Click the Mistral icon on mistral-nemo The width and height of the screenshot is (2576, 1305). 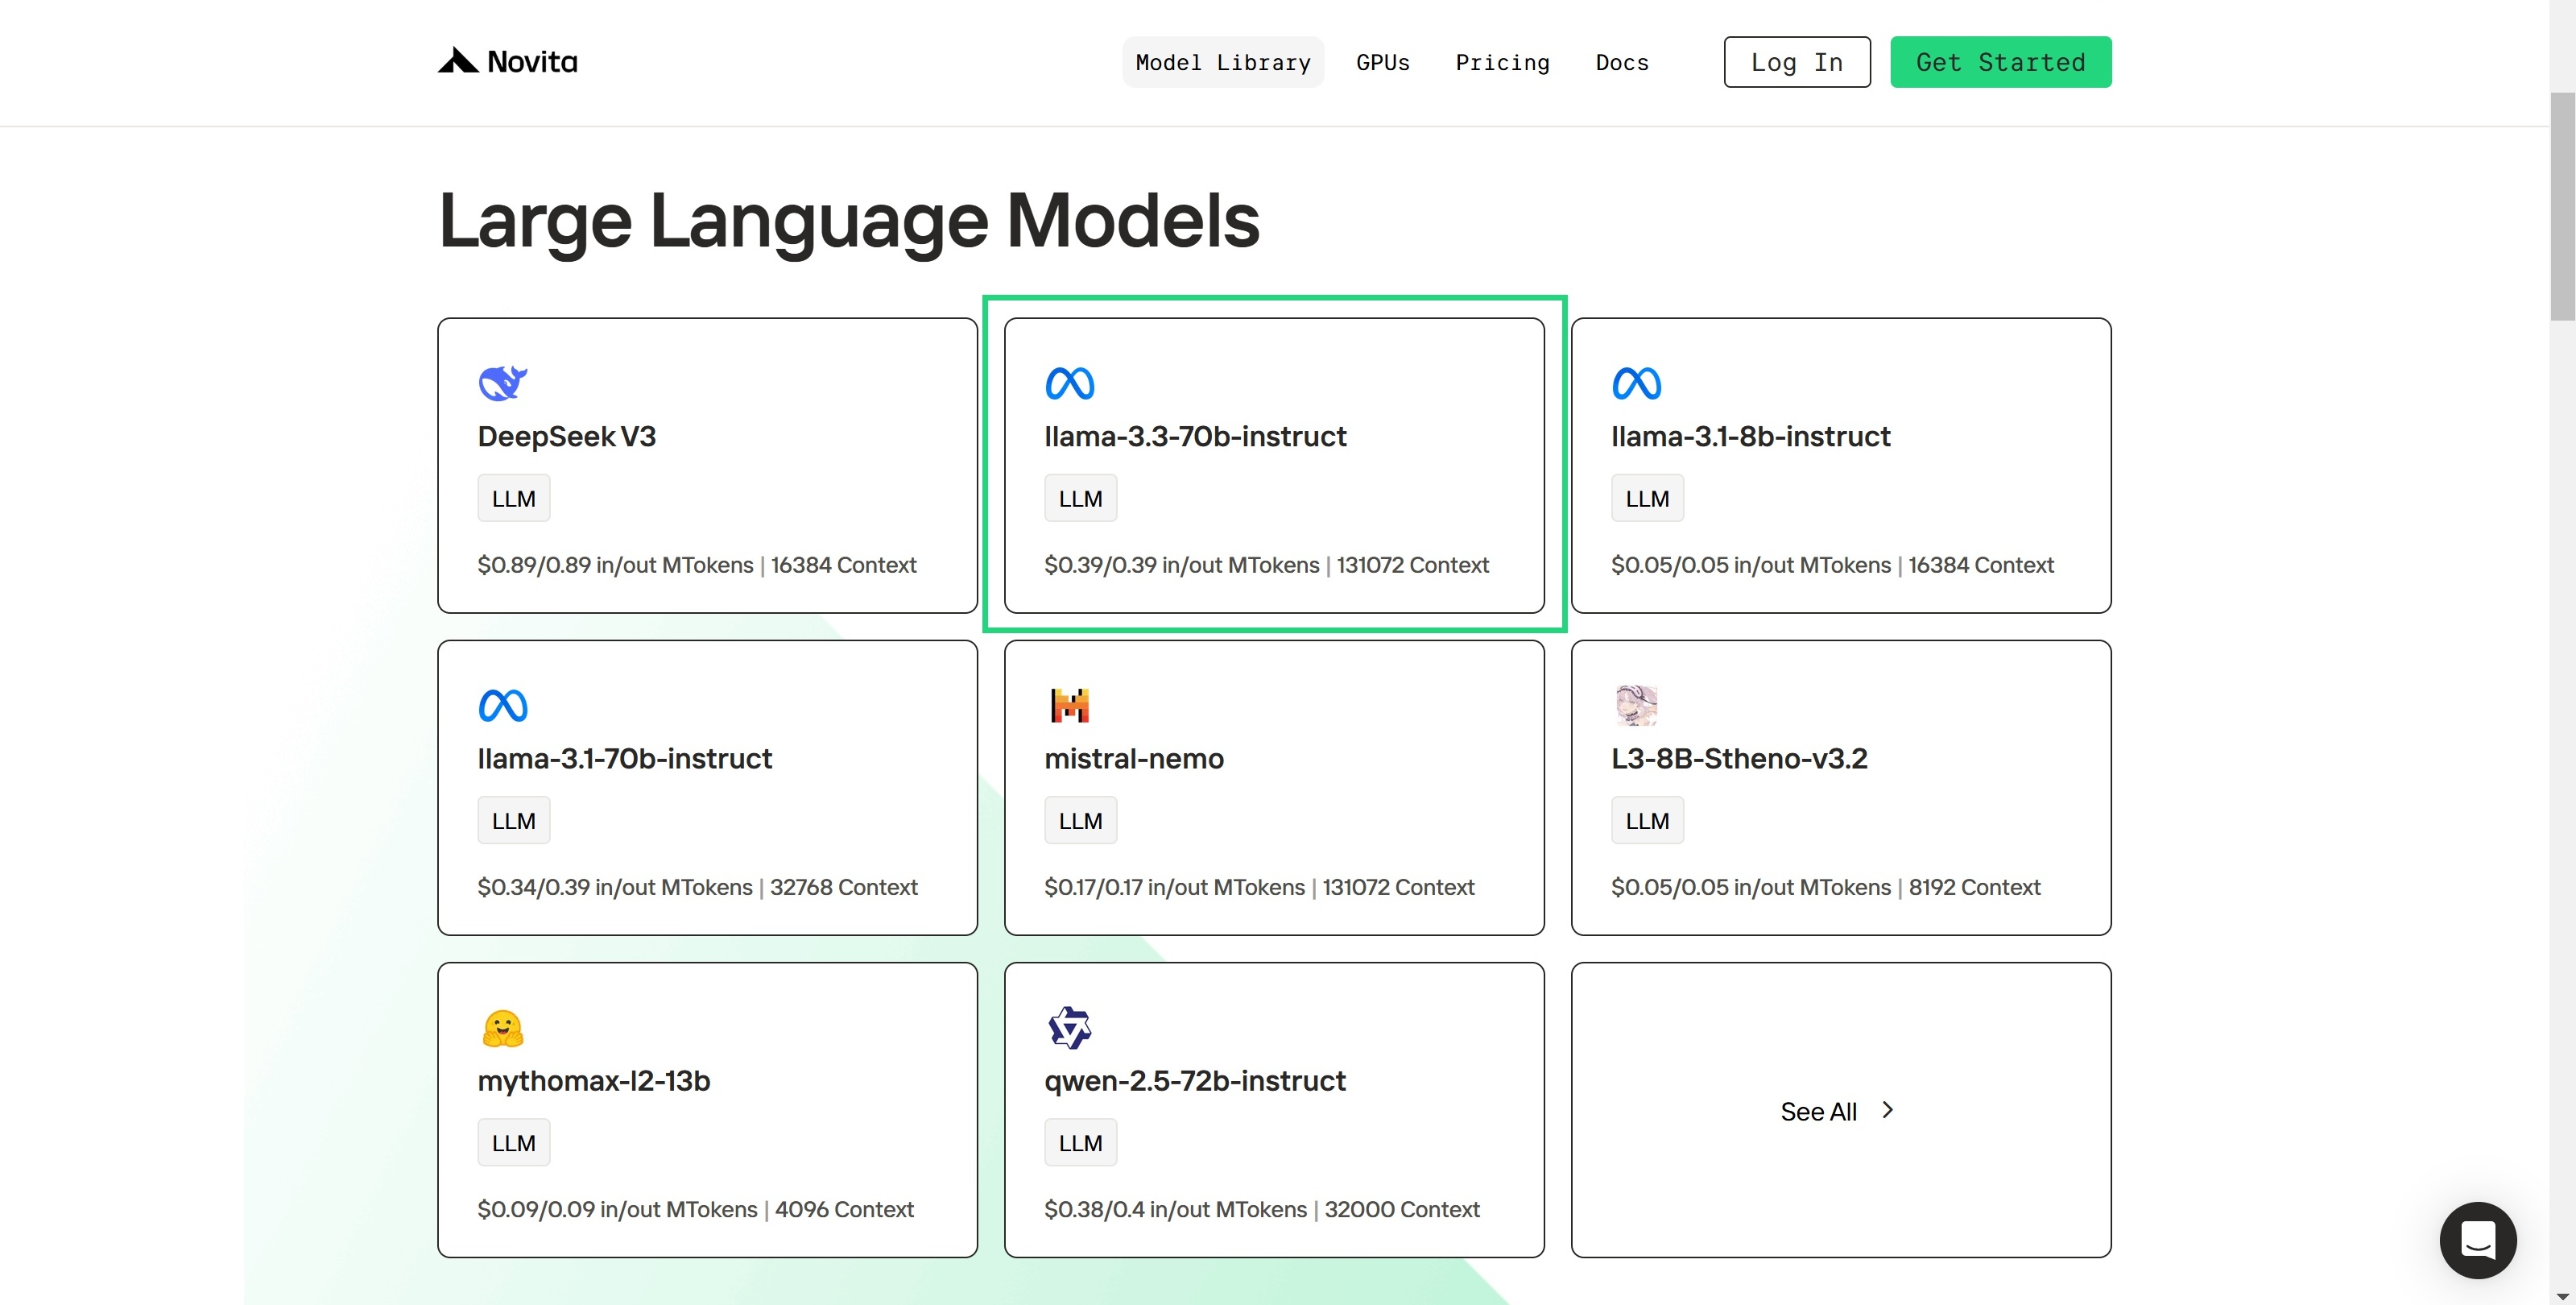(x=1069, y=705)
